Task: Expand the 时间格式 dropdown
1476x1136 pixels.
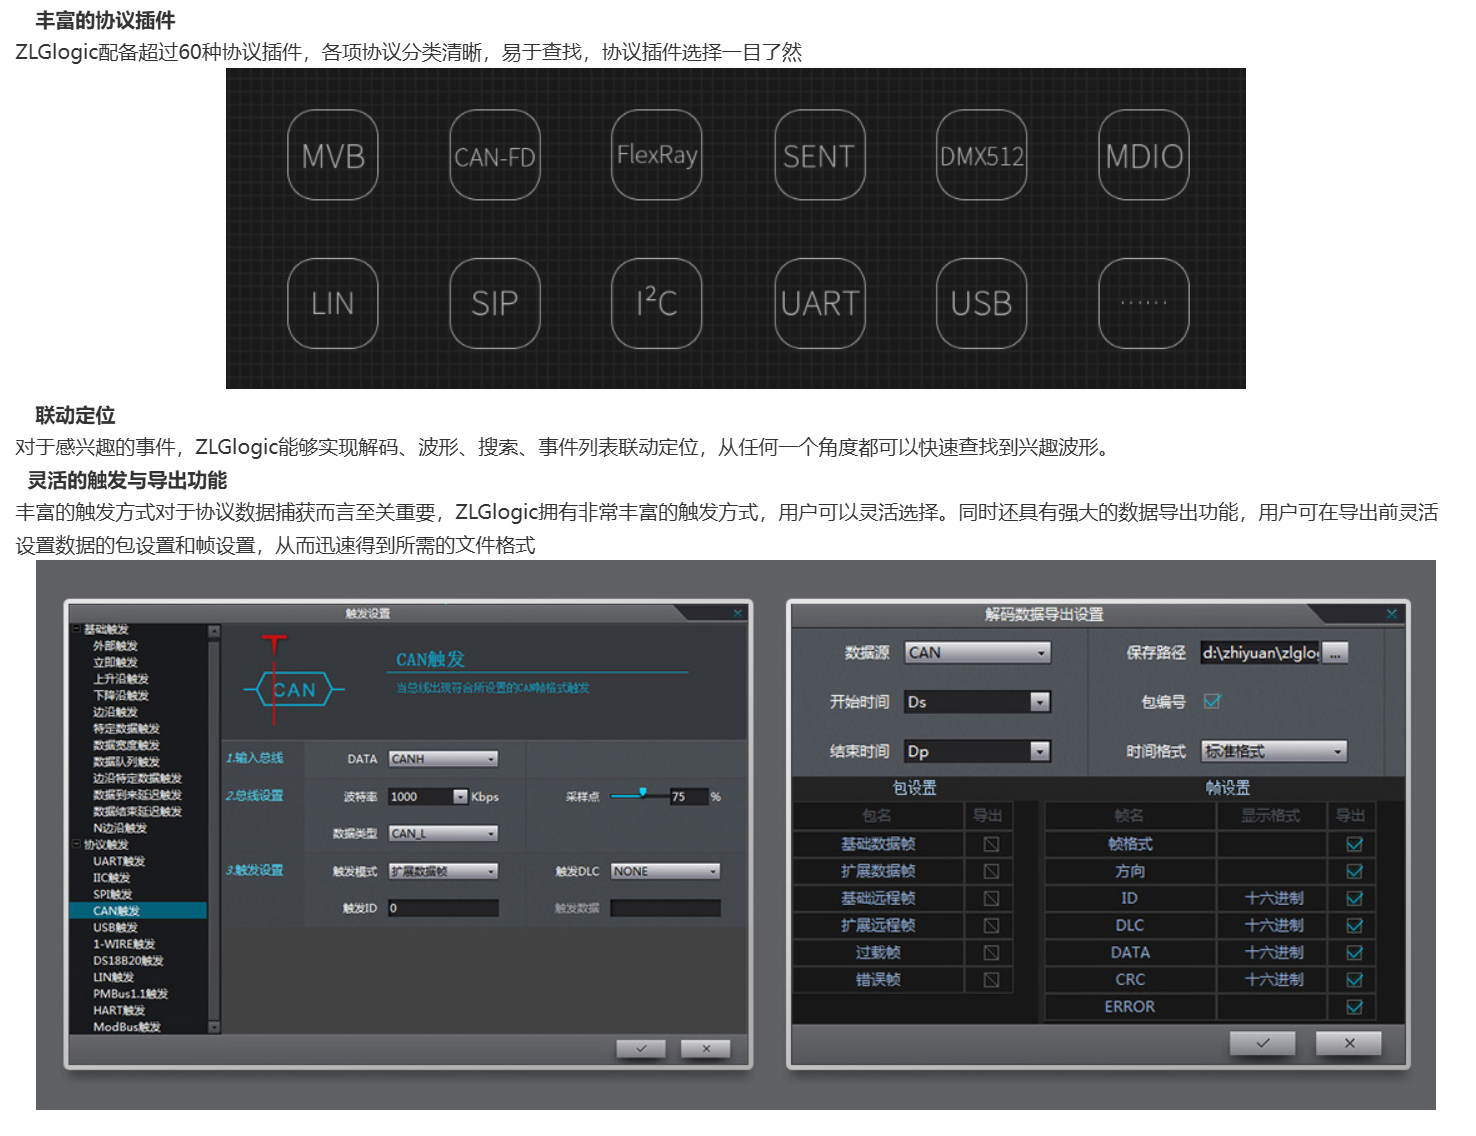Action: click(x=1274, y=751)
